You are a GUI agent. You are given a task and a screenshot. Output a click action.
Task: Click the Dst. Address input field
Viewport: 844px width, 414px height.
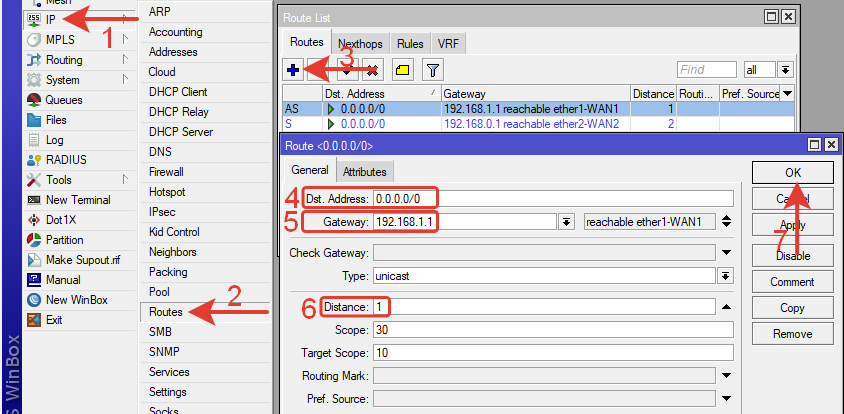[553, 199]
